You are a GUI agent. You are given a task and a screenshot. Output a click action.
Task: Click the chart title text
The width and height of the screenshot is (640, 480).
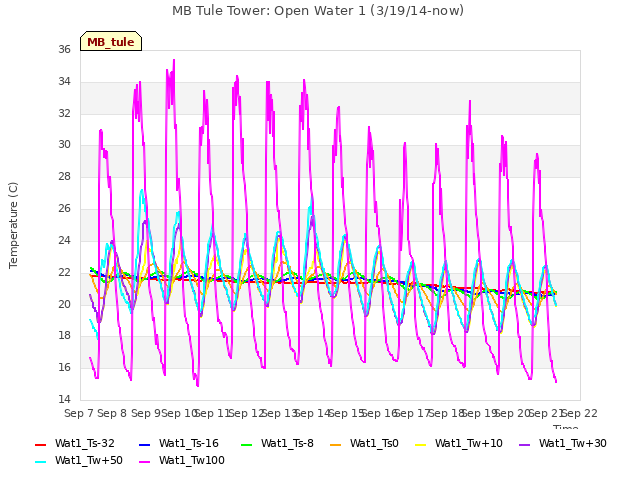click(x=318, y=11)
